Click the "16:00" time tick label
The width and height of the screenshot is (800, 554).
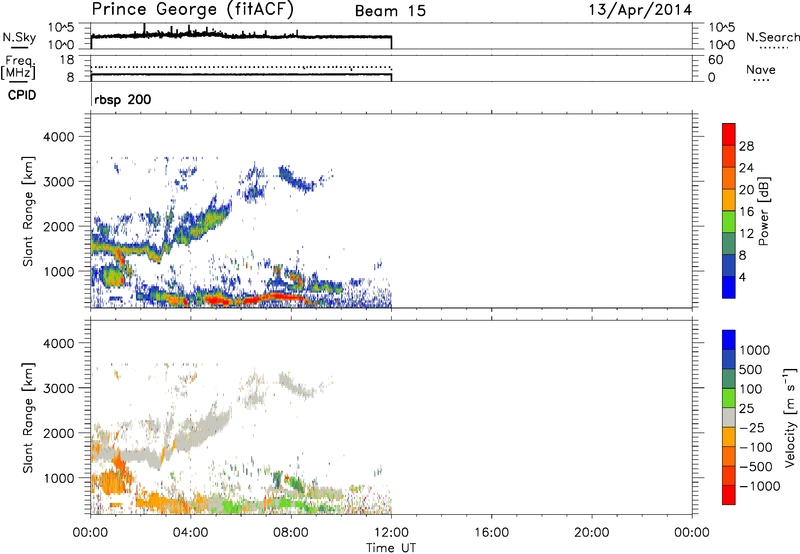[x=491, y=533]
